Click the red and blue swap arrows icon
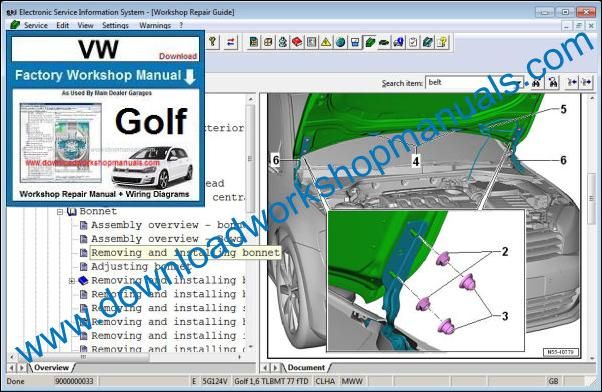 click(230, 41)
